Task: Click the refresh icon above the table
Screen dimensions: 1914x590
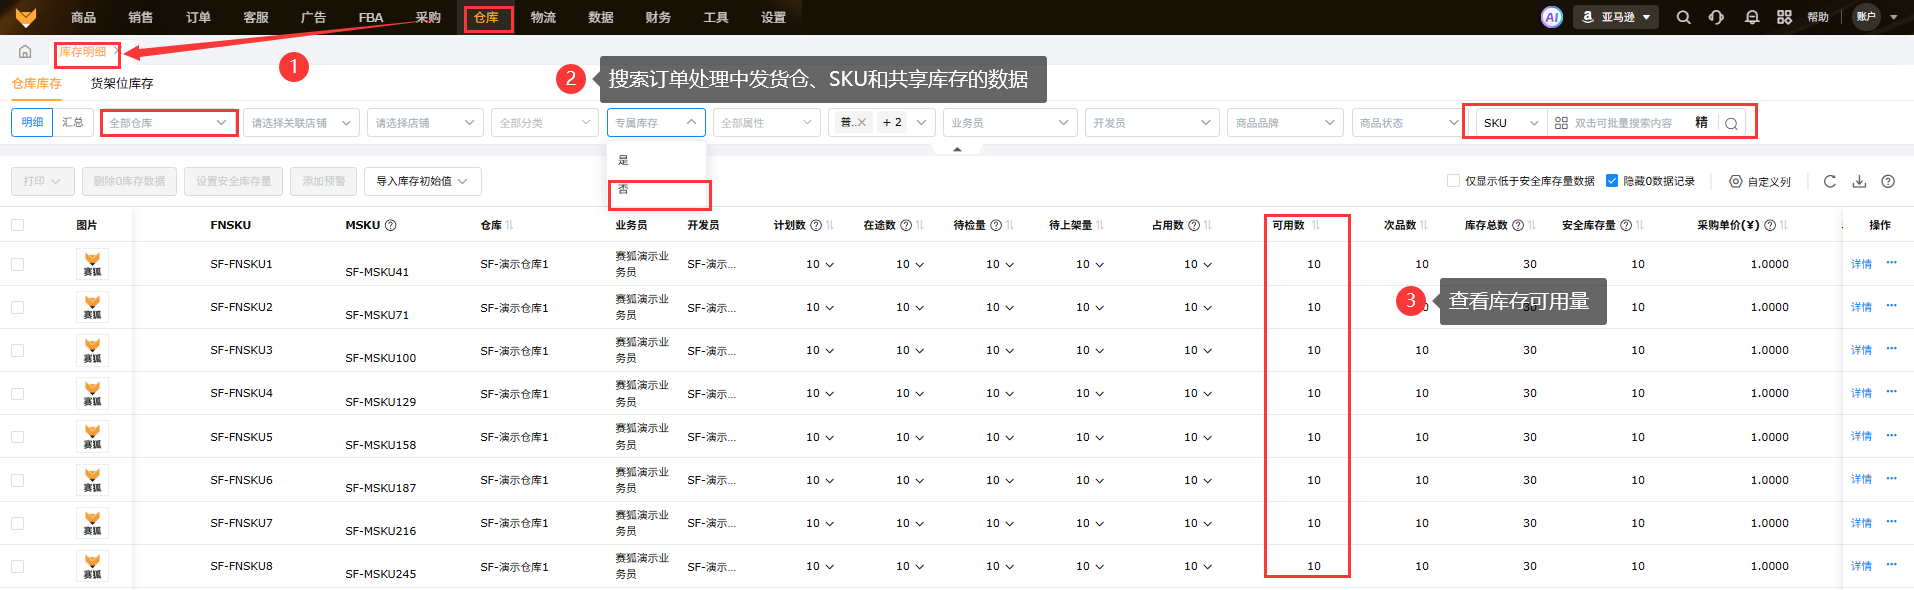Action: 1829,181
